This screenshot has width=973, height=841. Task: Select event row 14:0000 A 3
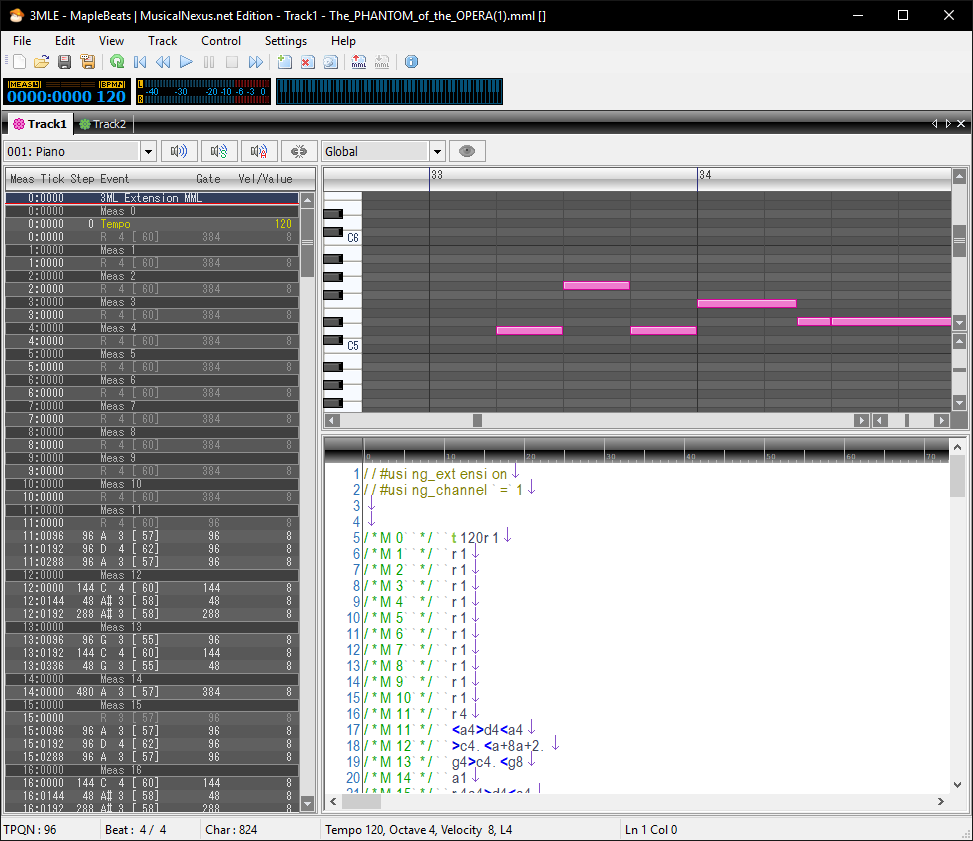click(x=152, y=692)
